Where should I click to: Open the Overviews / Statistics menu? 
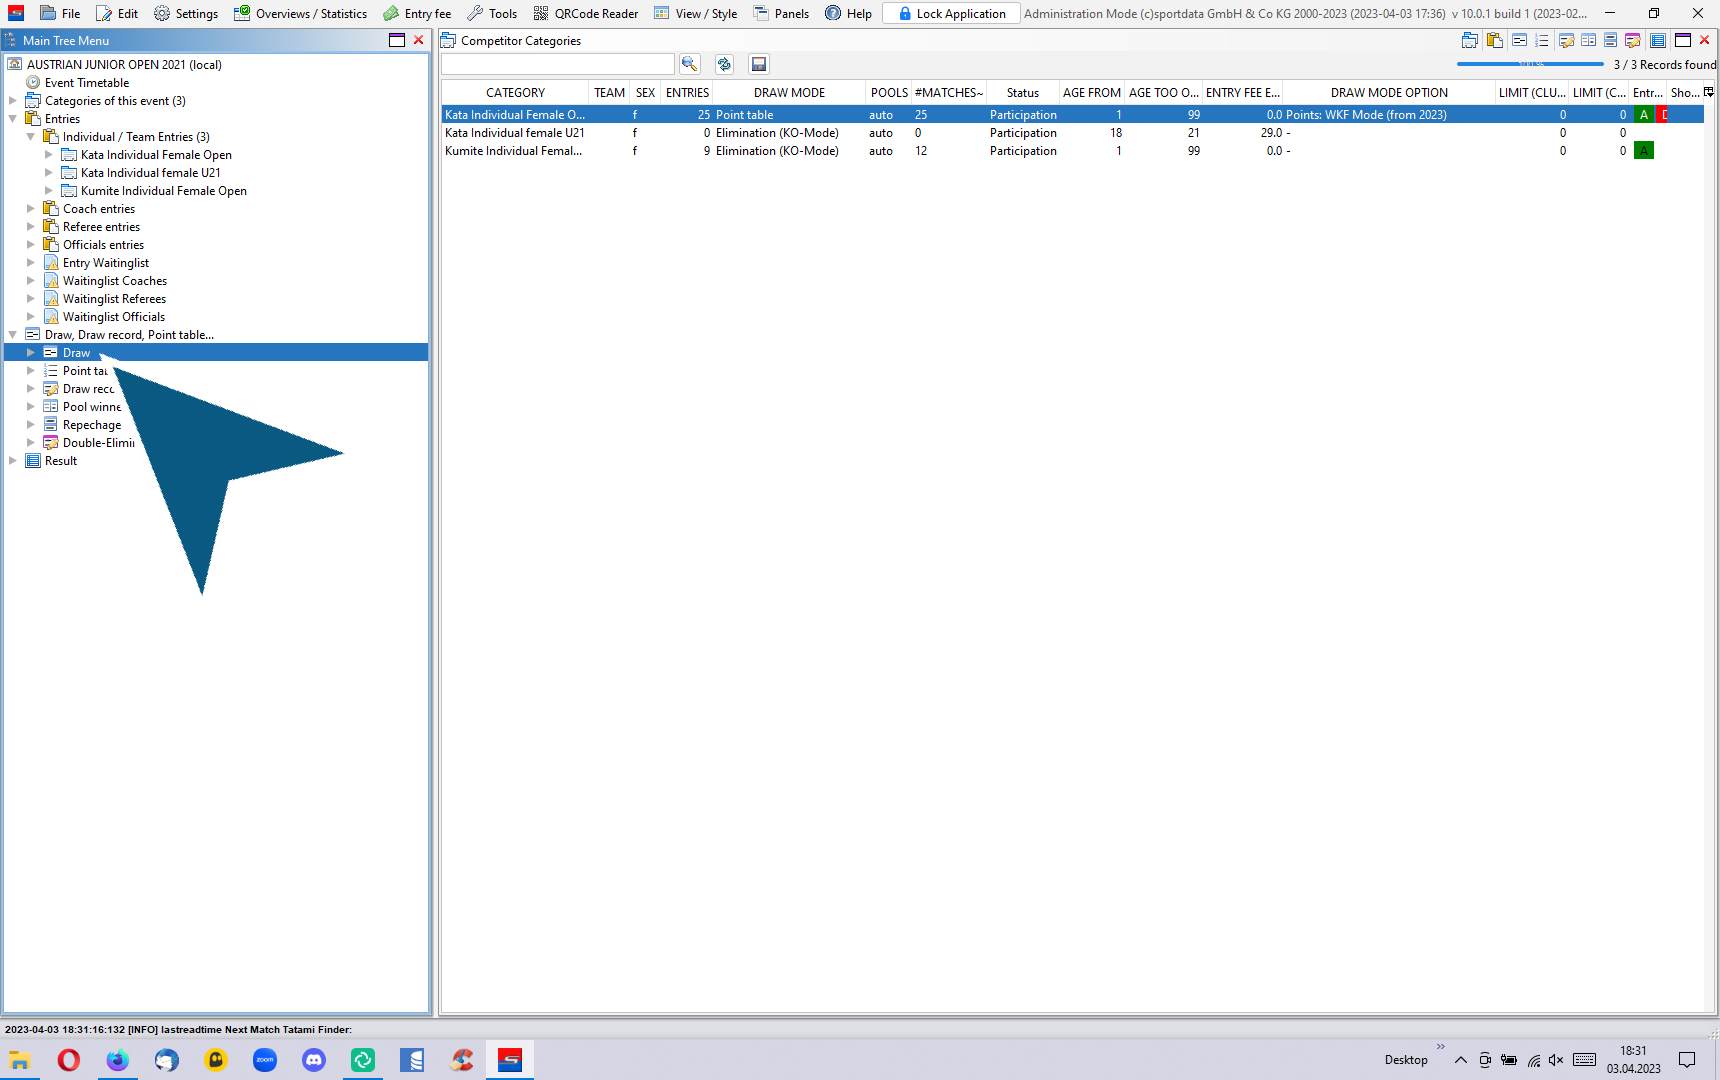pos(300,13)
